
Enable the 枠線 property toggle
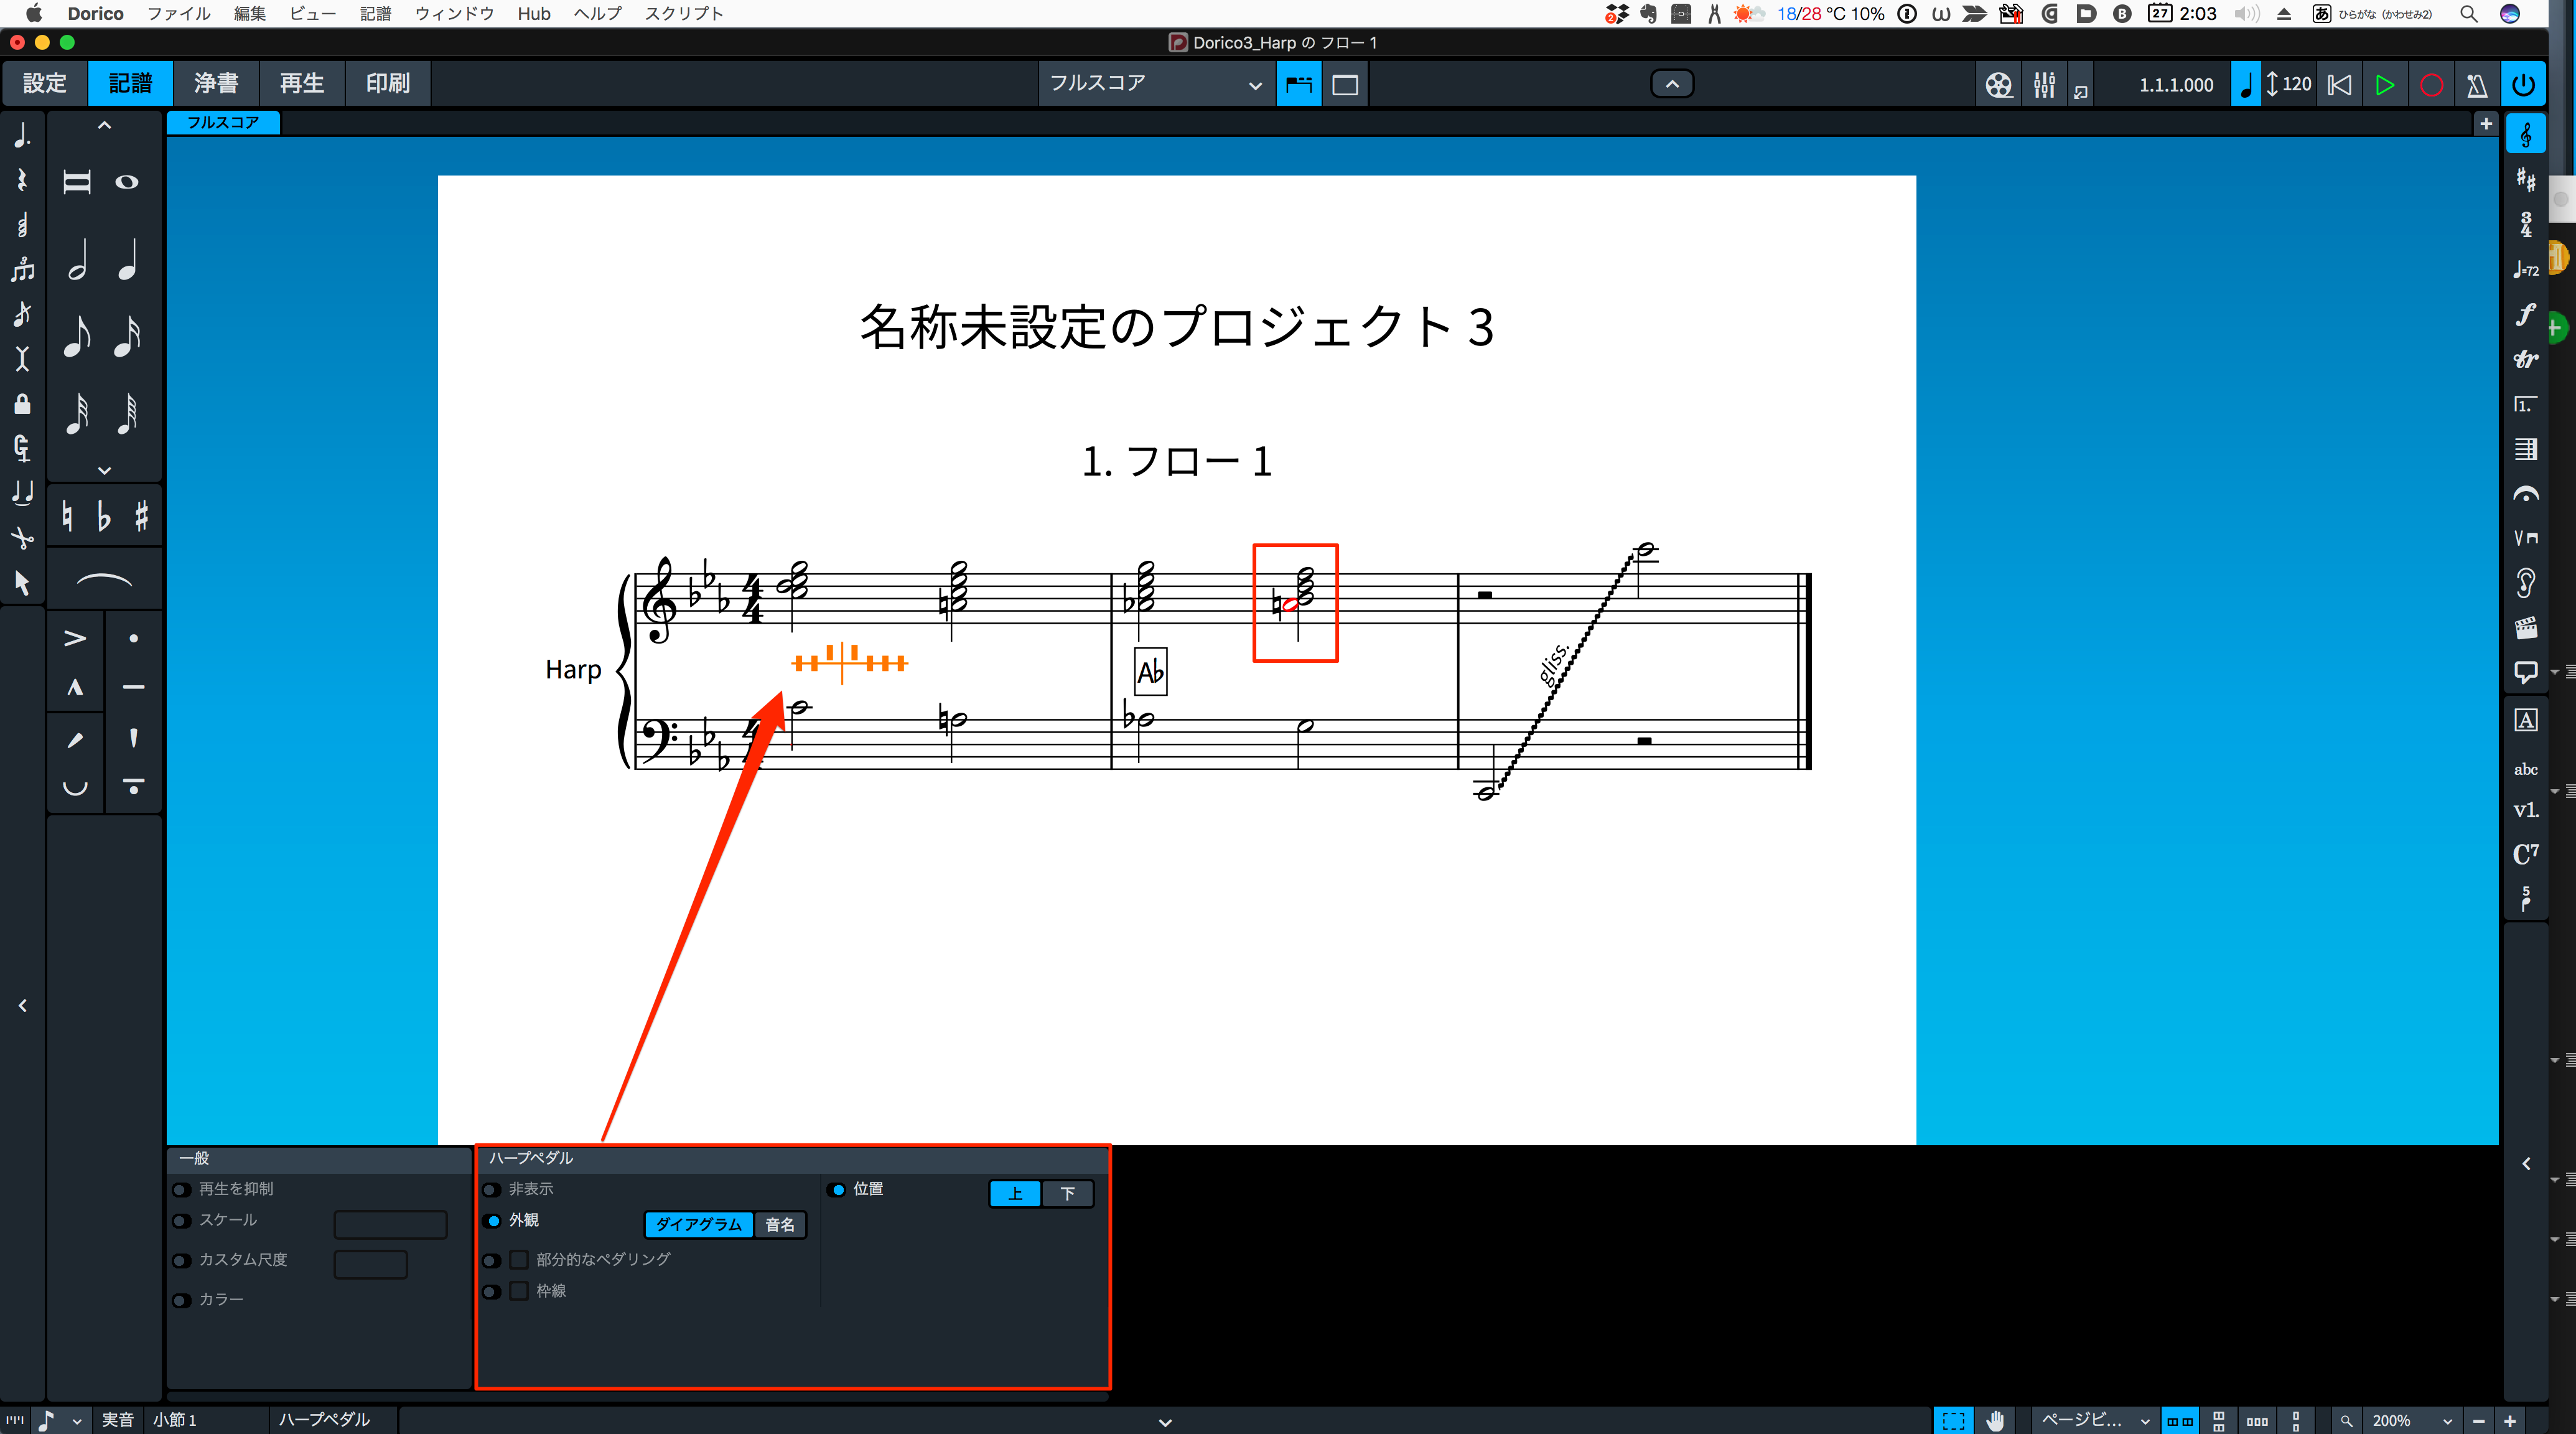coord(492,1291)
